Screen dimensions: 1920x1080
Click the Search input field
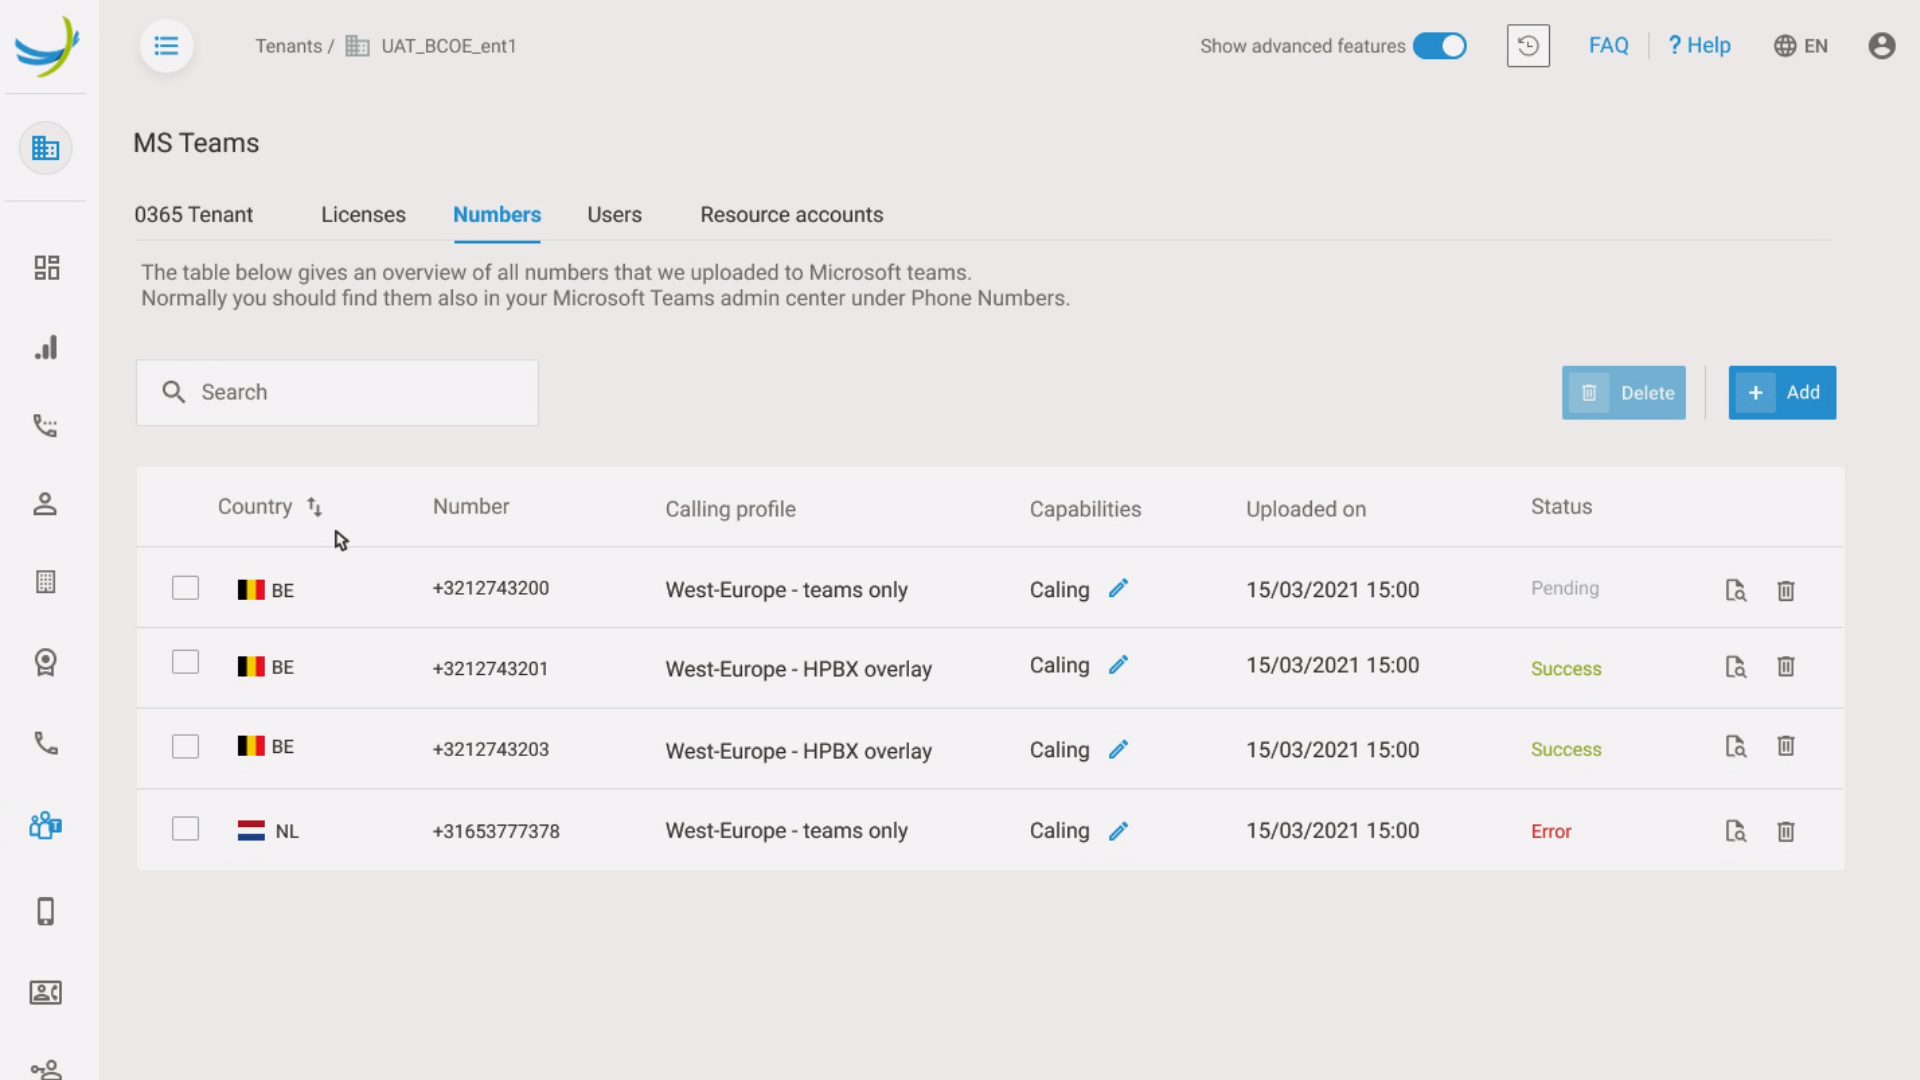click(x=338, y=392)
